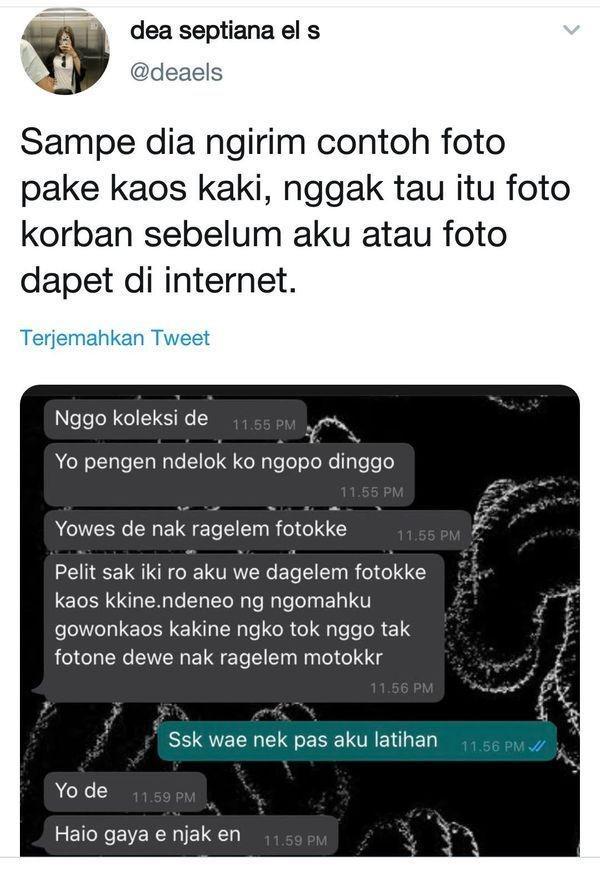Tap the 'Yowes de nak ragelem fotokke' bubble

(257, 530)
